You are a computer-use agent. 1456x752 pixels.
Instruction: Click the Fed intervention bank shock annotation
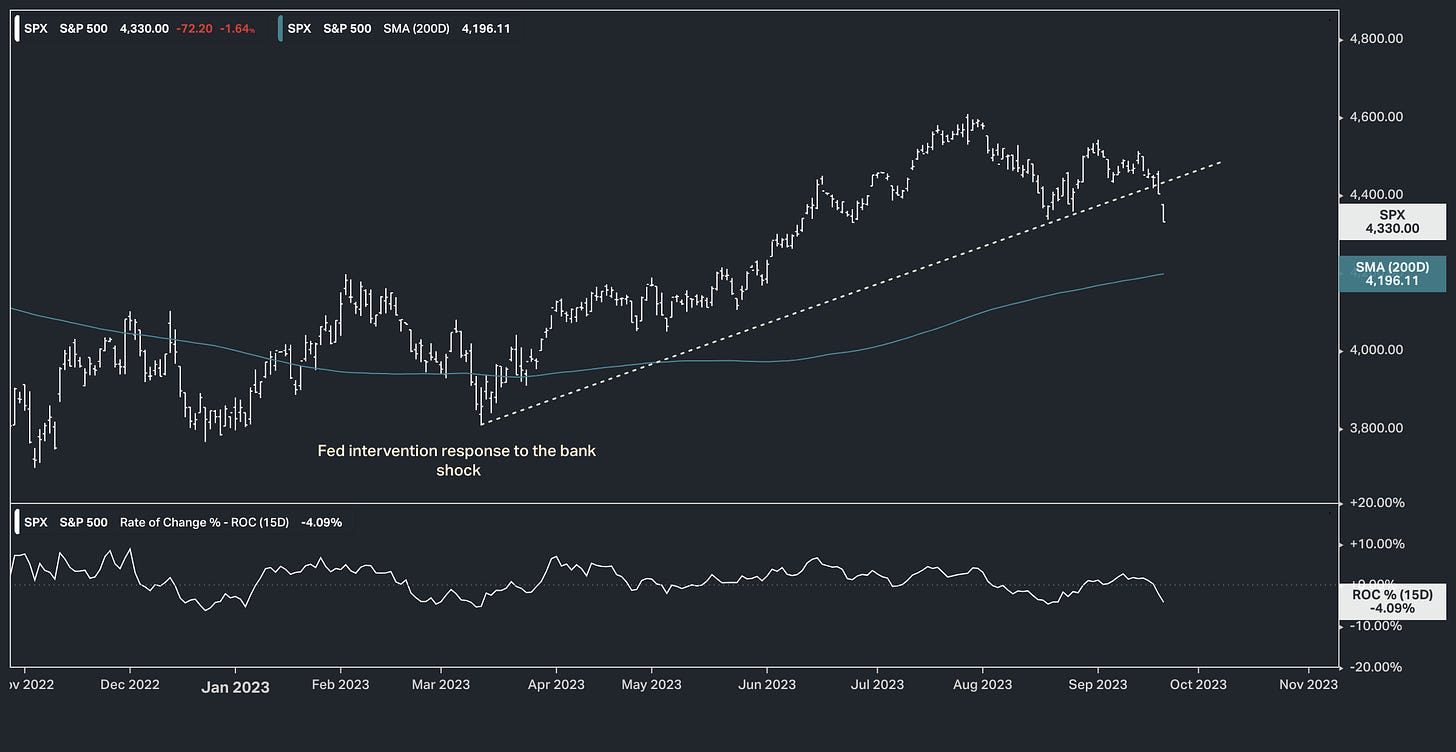(457, 460)
